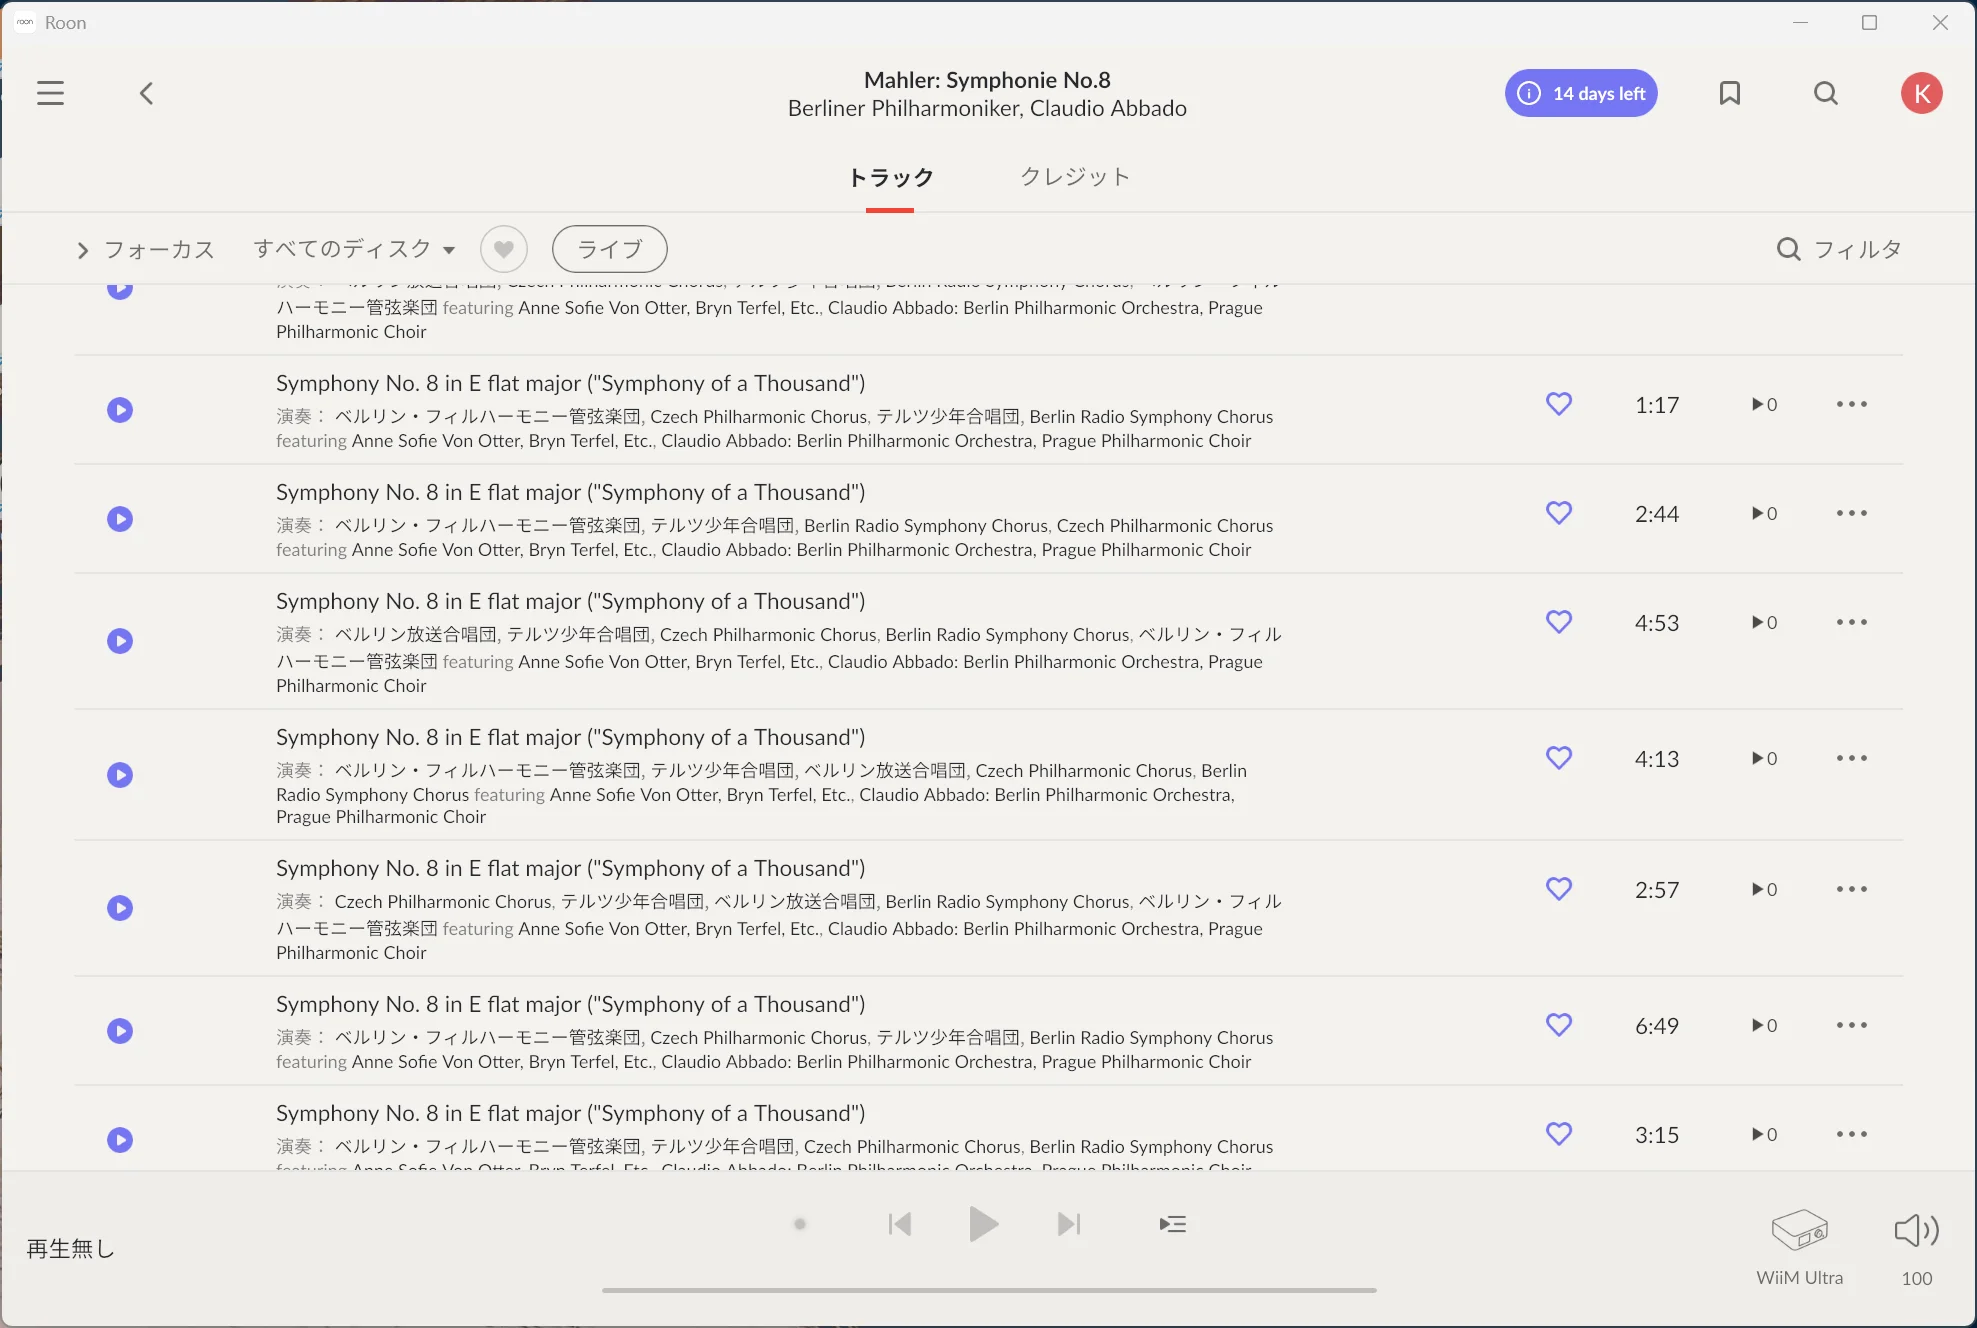
Task: Switch to the クレジット tab
Action: 1075,177
